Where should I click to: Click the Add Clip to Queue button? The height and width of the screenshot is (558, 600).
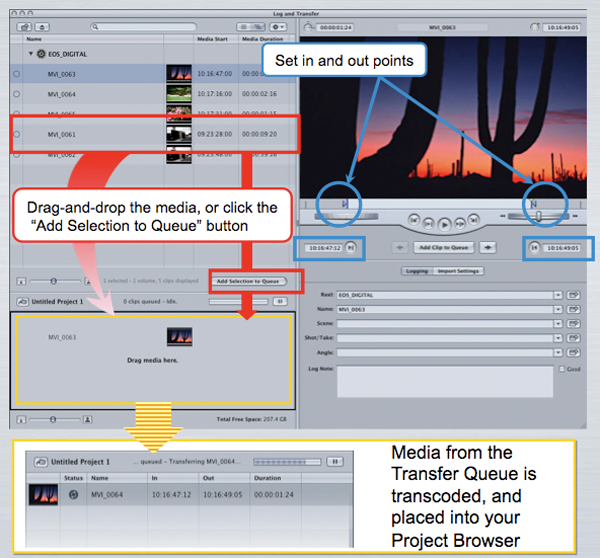tap(443, 248)
